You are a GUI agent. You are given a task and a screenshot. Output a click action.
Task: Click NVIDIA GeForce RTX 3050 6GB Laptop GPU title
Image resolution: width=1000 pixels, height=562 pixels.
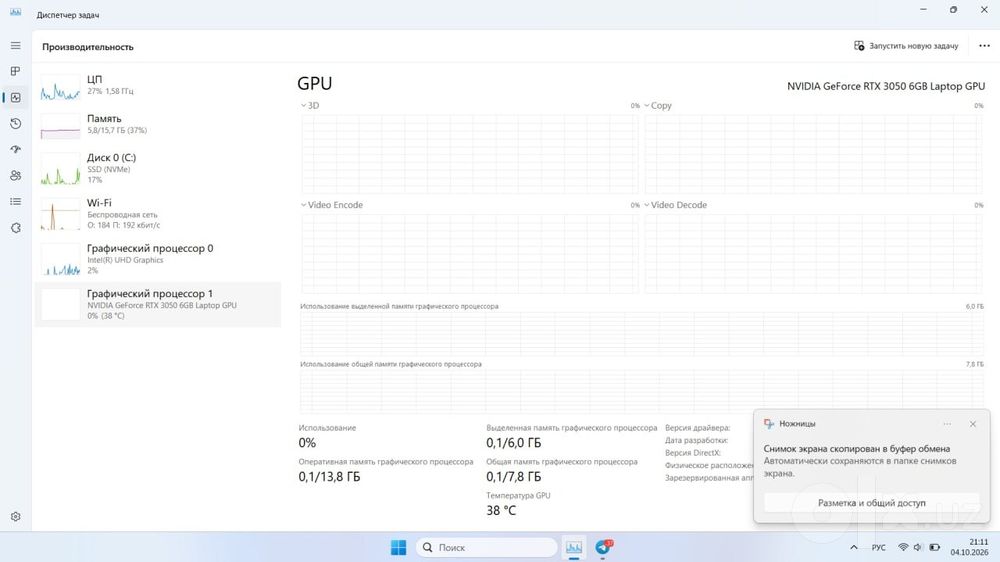pos(885,86)
